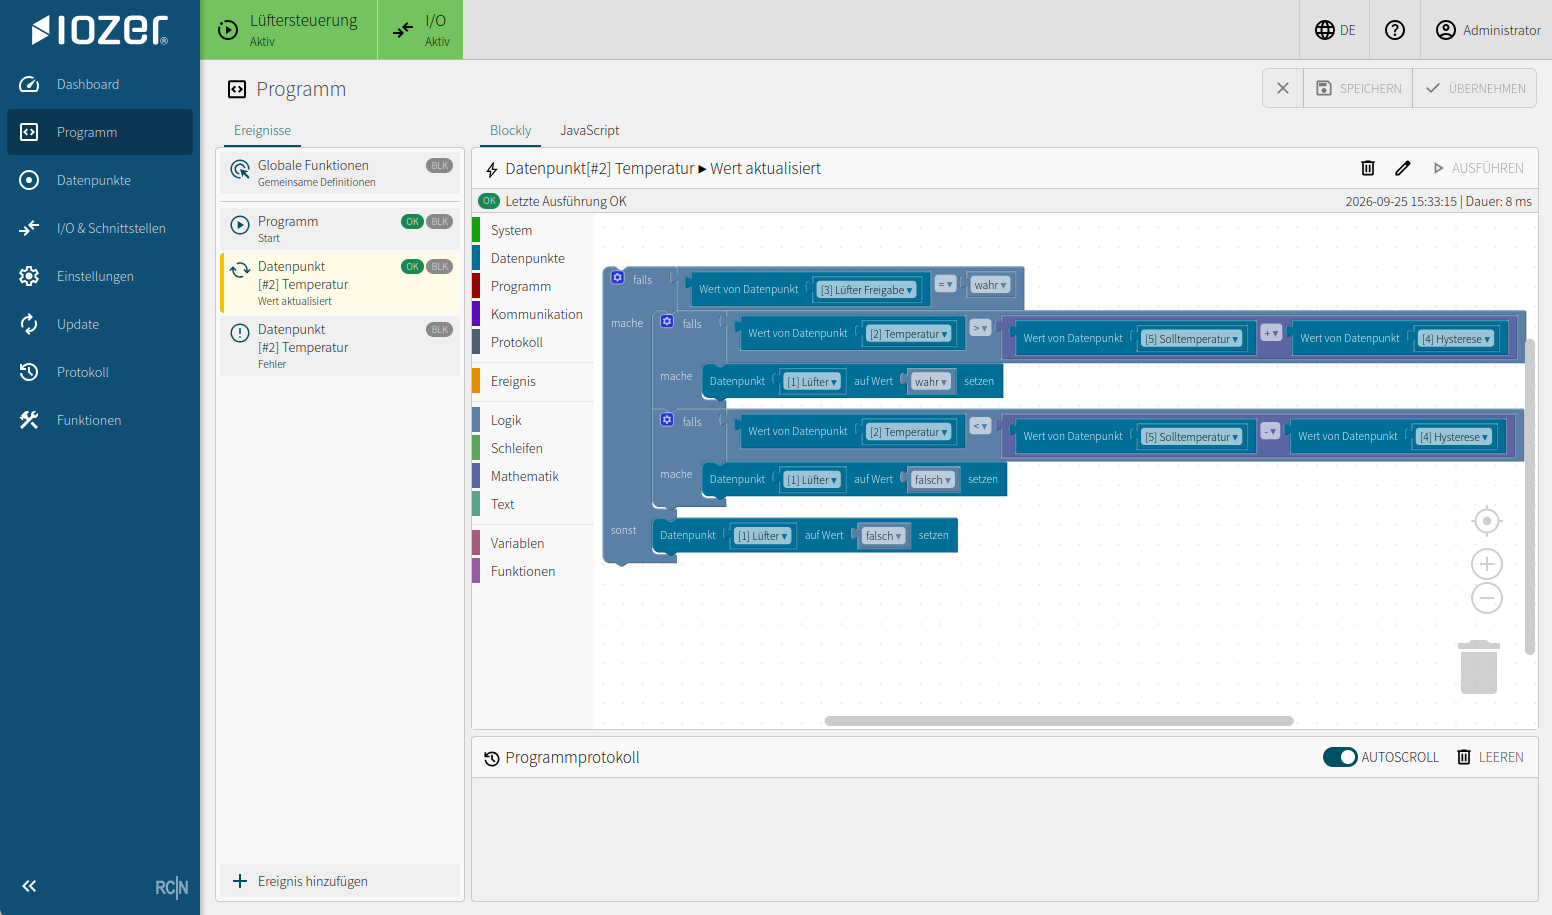
Task: Delete event with trash icon in header
Action: [1368, 168]
